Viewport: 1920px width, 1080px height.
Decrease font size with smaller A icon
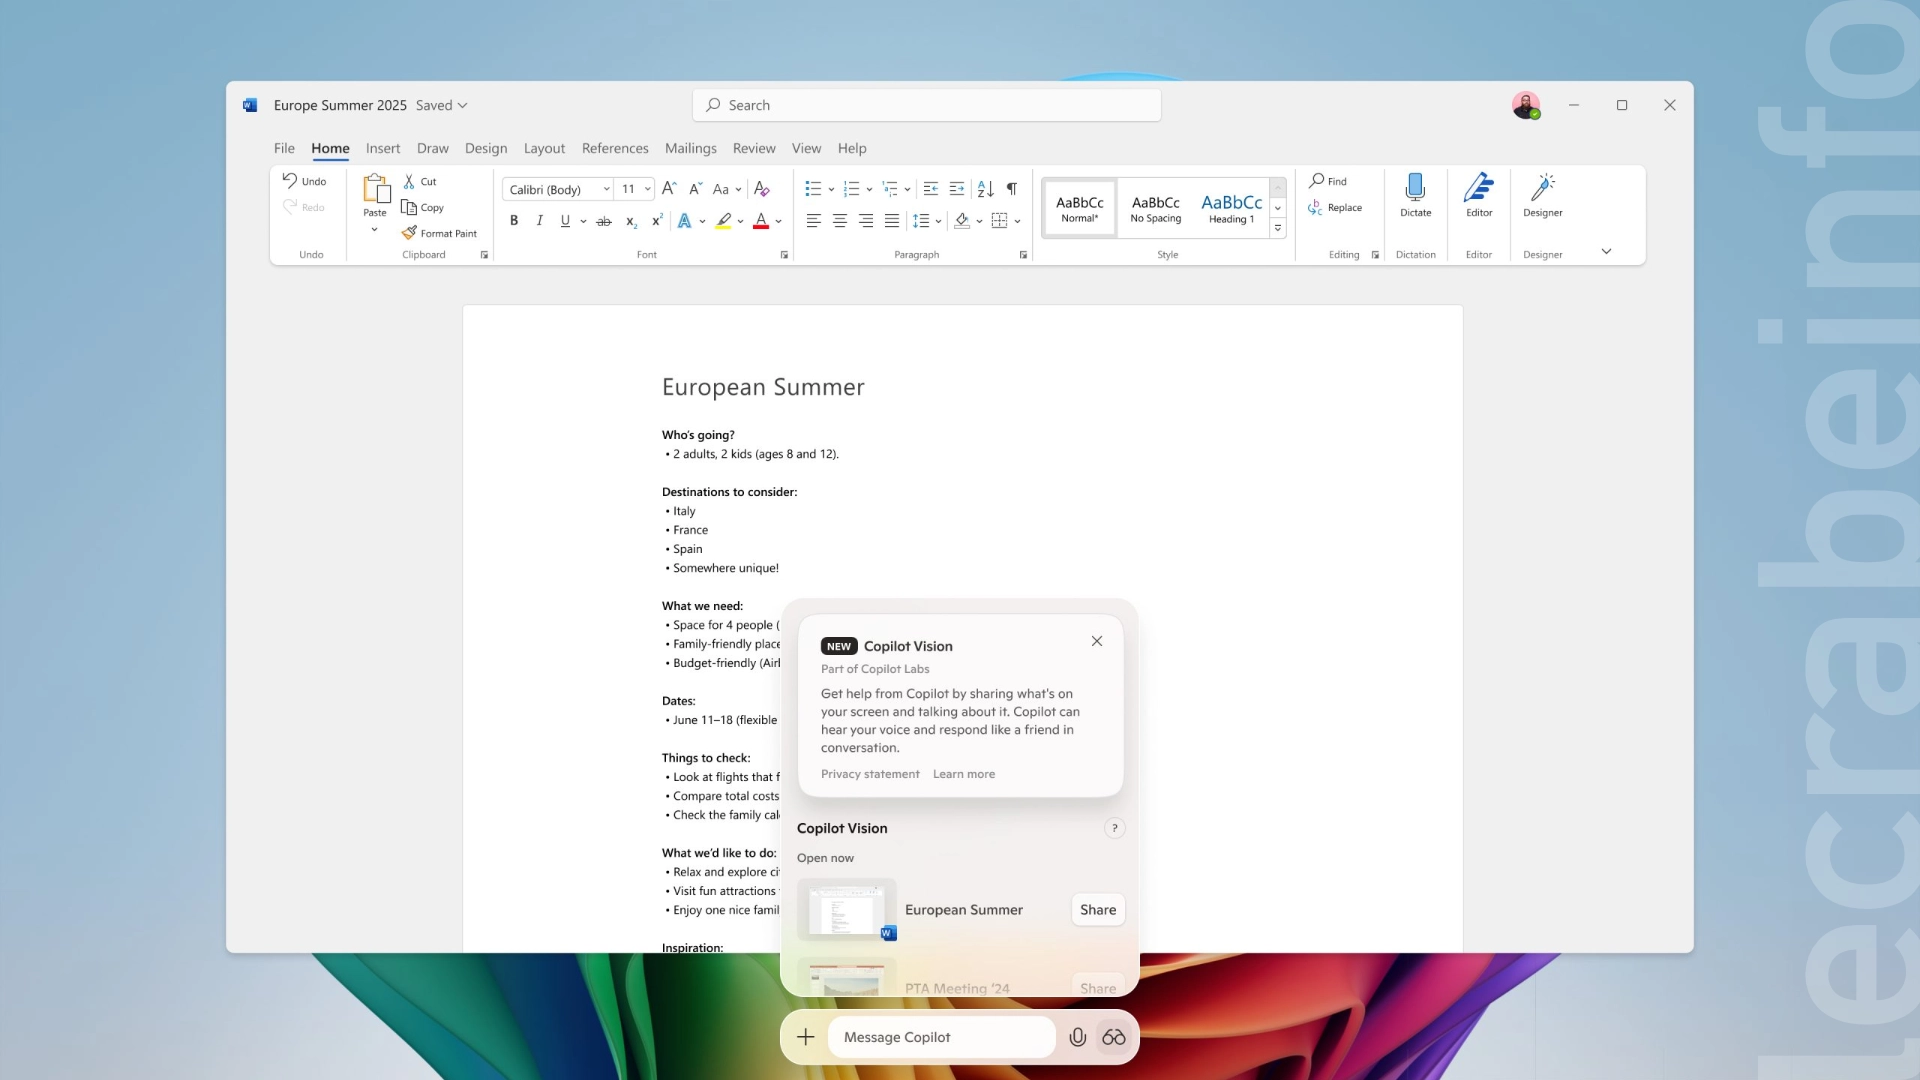point(695,189)
